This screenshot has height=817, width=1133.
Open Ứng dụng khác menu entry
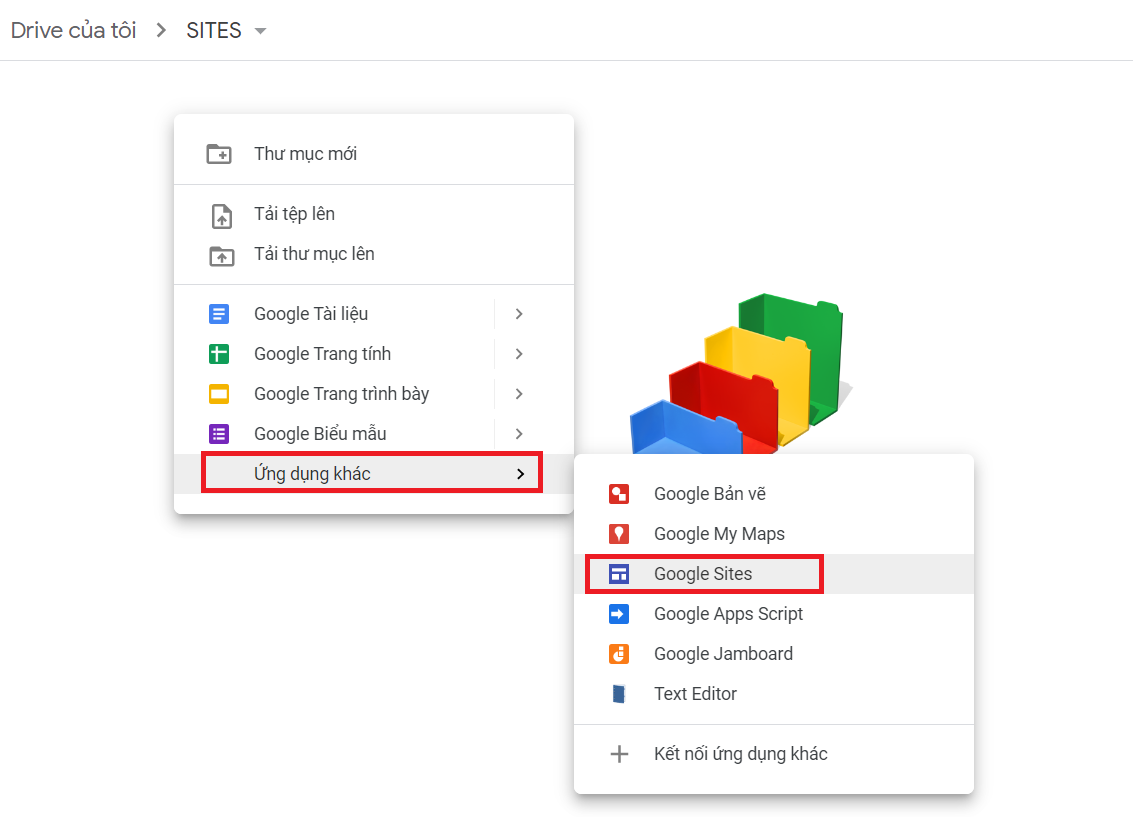(374, 474)
